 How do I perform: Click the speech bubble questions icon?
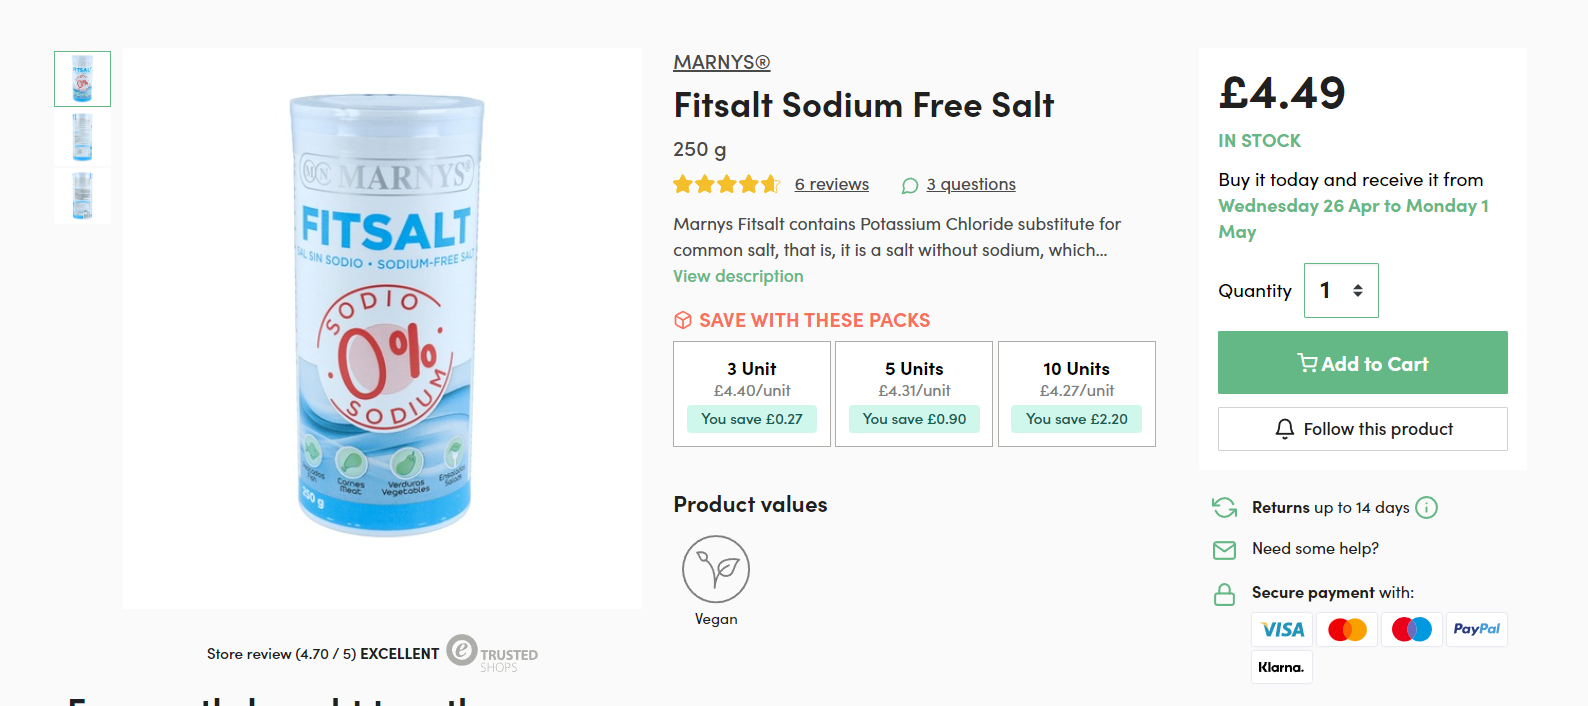coord(910,186)
